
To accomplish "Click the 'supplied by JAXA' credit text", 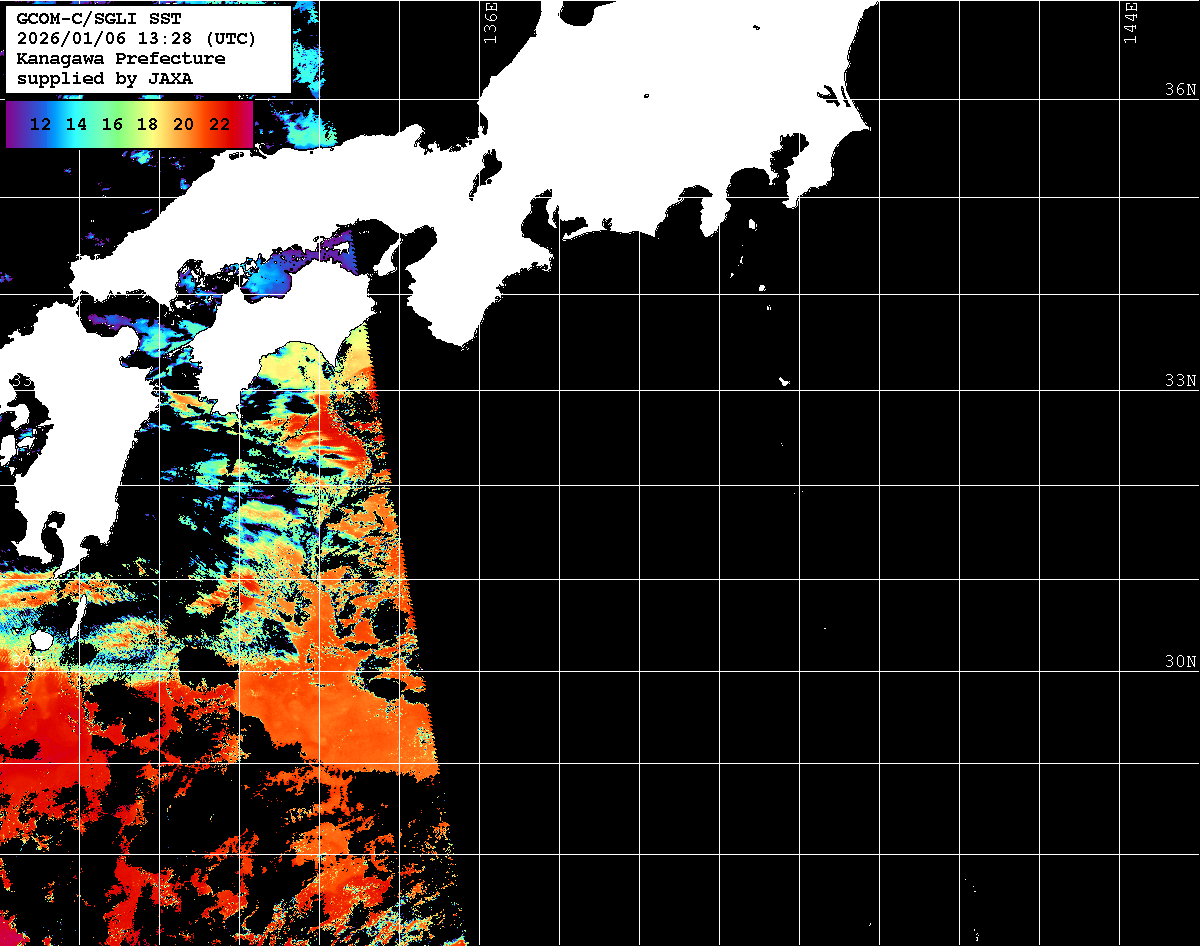I will 105,78.
